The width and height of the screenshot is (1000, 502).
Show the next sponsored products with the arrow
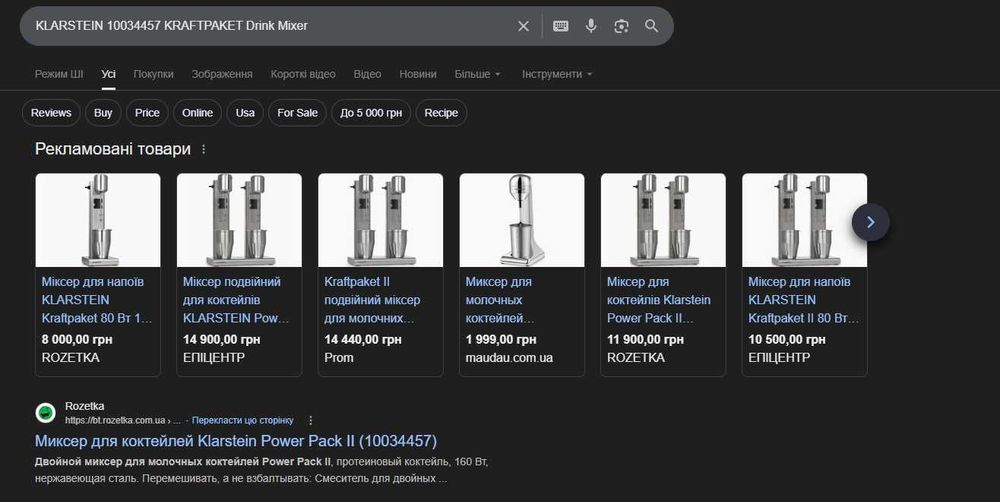[871, 222]
